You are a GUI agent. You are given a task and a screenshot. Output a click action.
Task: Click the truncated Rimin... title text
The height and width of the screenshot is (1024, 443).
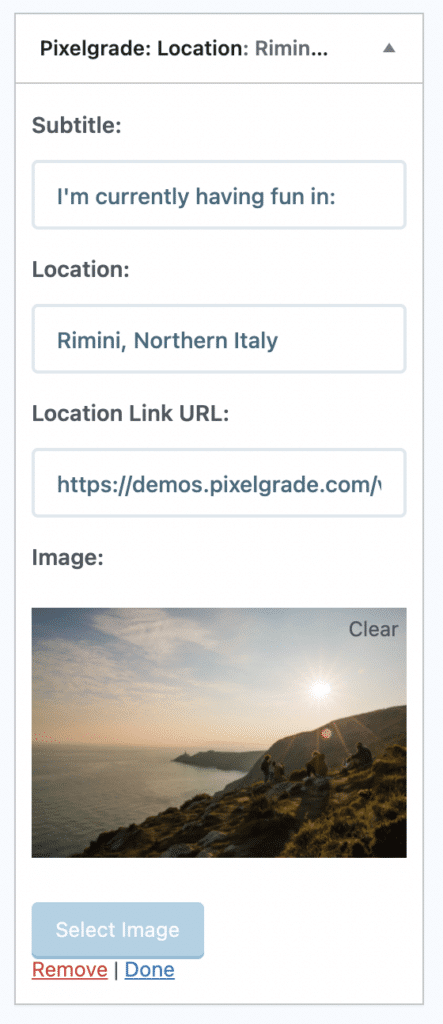[x=291, y=49]
